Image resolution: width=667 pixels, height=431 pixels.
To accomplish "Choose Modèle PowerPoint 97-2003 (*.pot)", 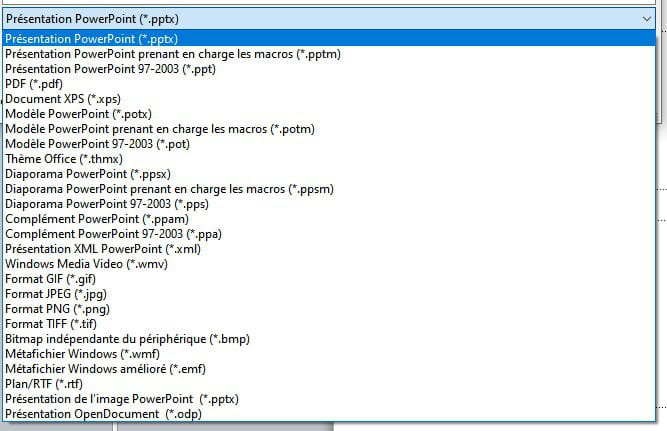I will click(x=329, y=144).
